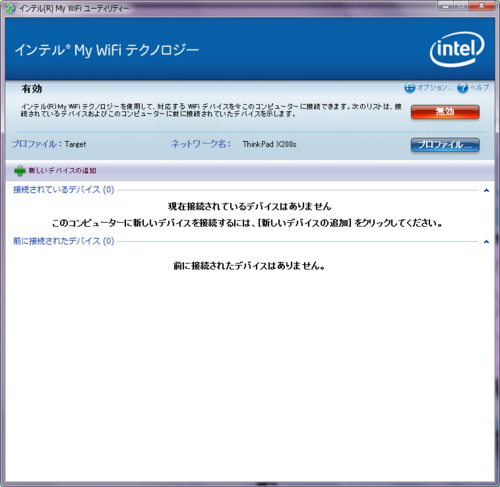Click the インテル My WiFi テクノロジー banner title
Screen dimensions: 500x487
[107, 50]
